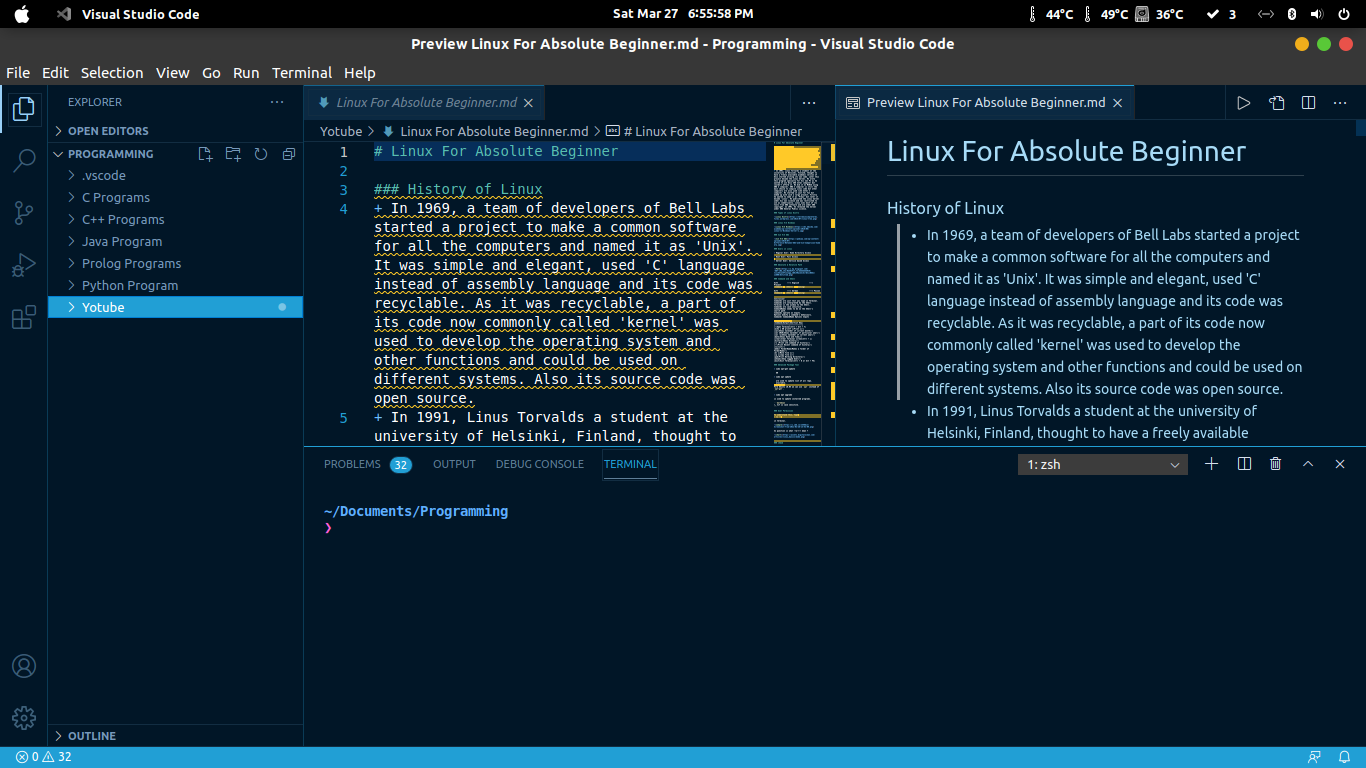Viewport: 1366px width, 768px height.
Task: Open the Source Control view
Action: click(x=24, y=212)
